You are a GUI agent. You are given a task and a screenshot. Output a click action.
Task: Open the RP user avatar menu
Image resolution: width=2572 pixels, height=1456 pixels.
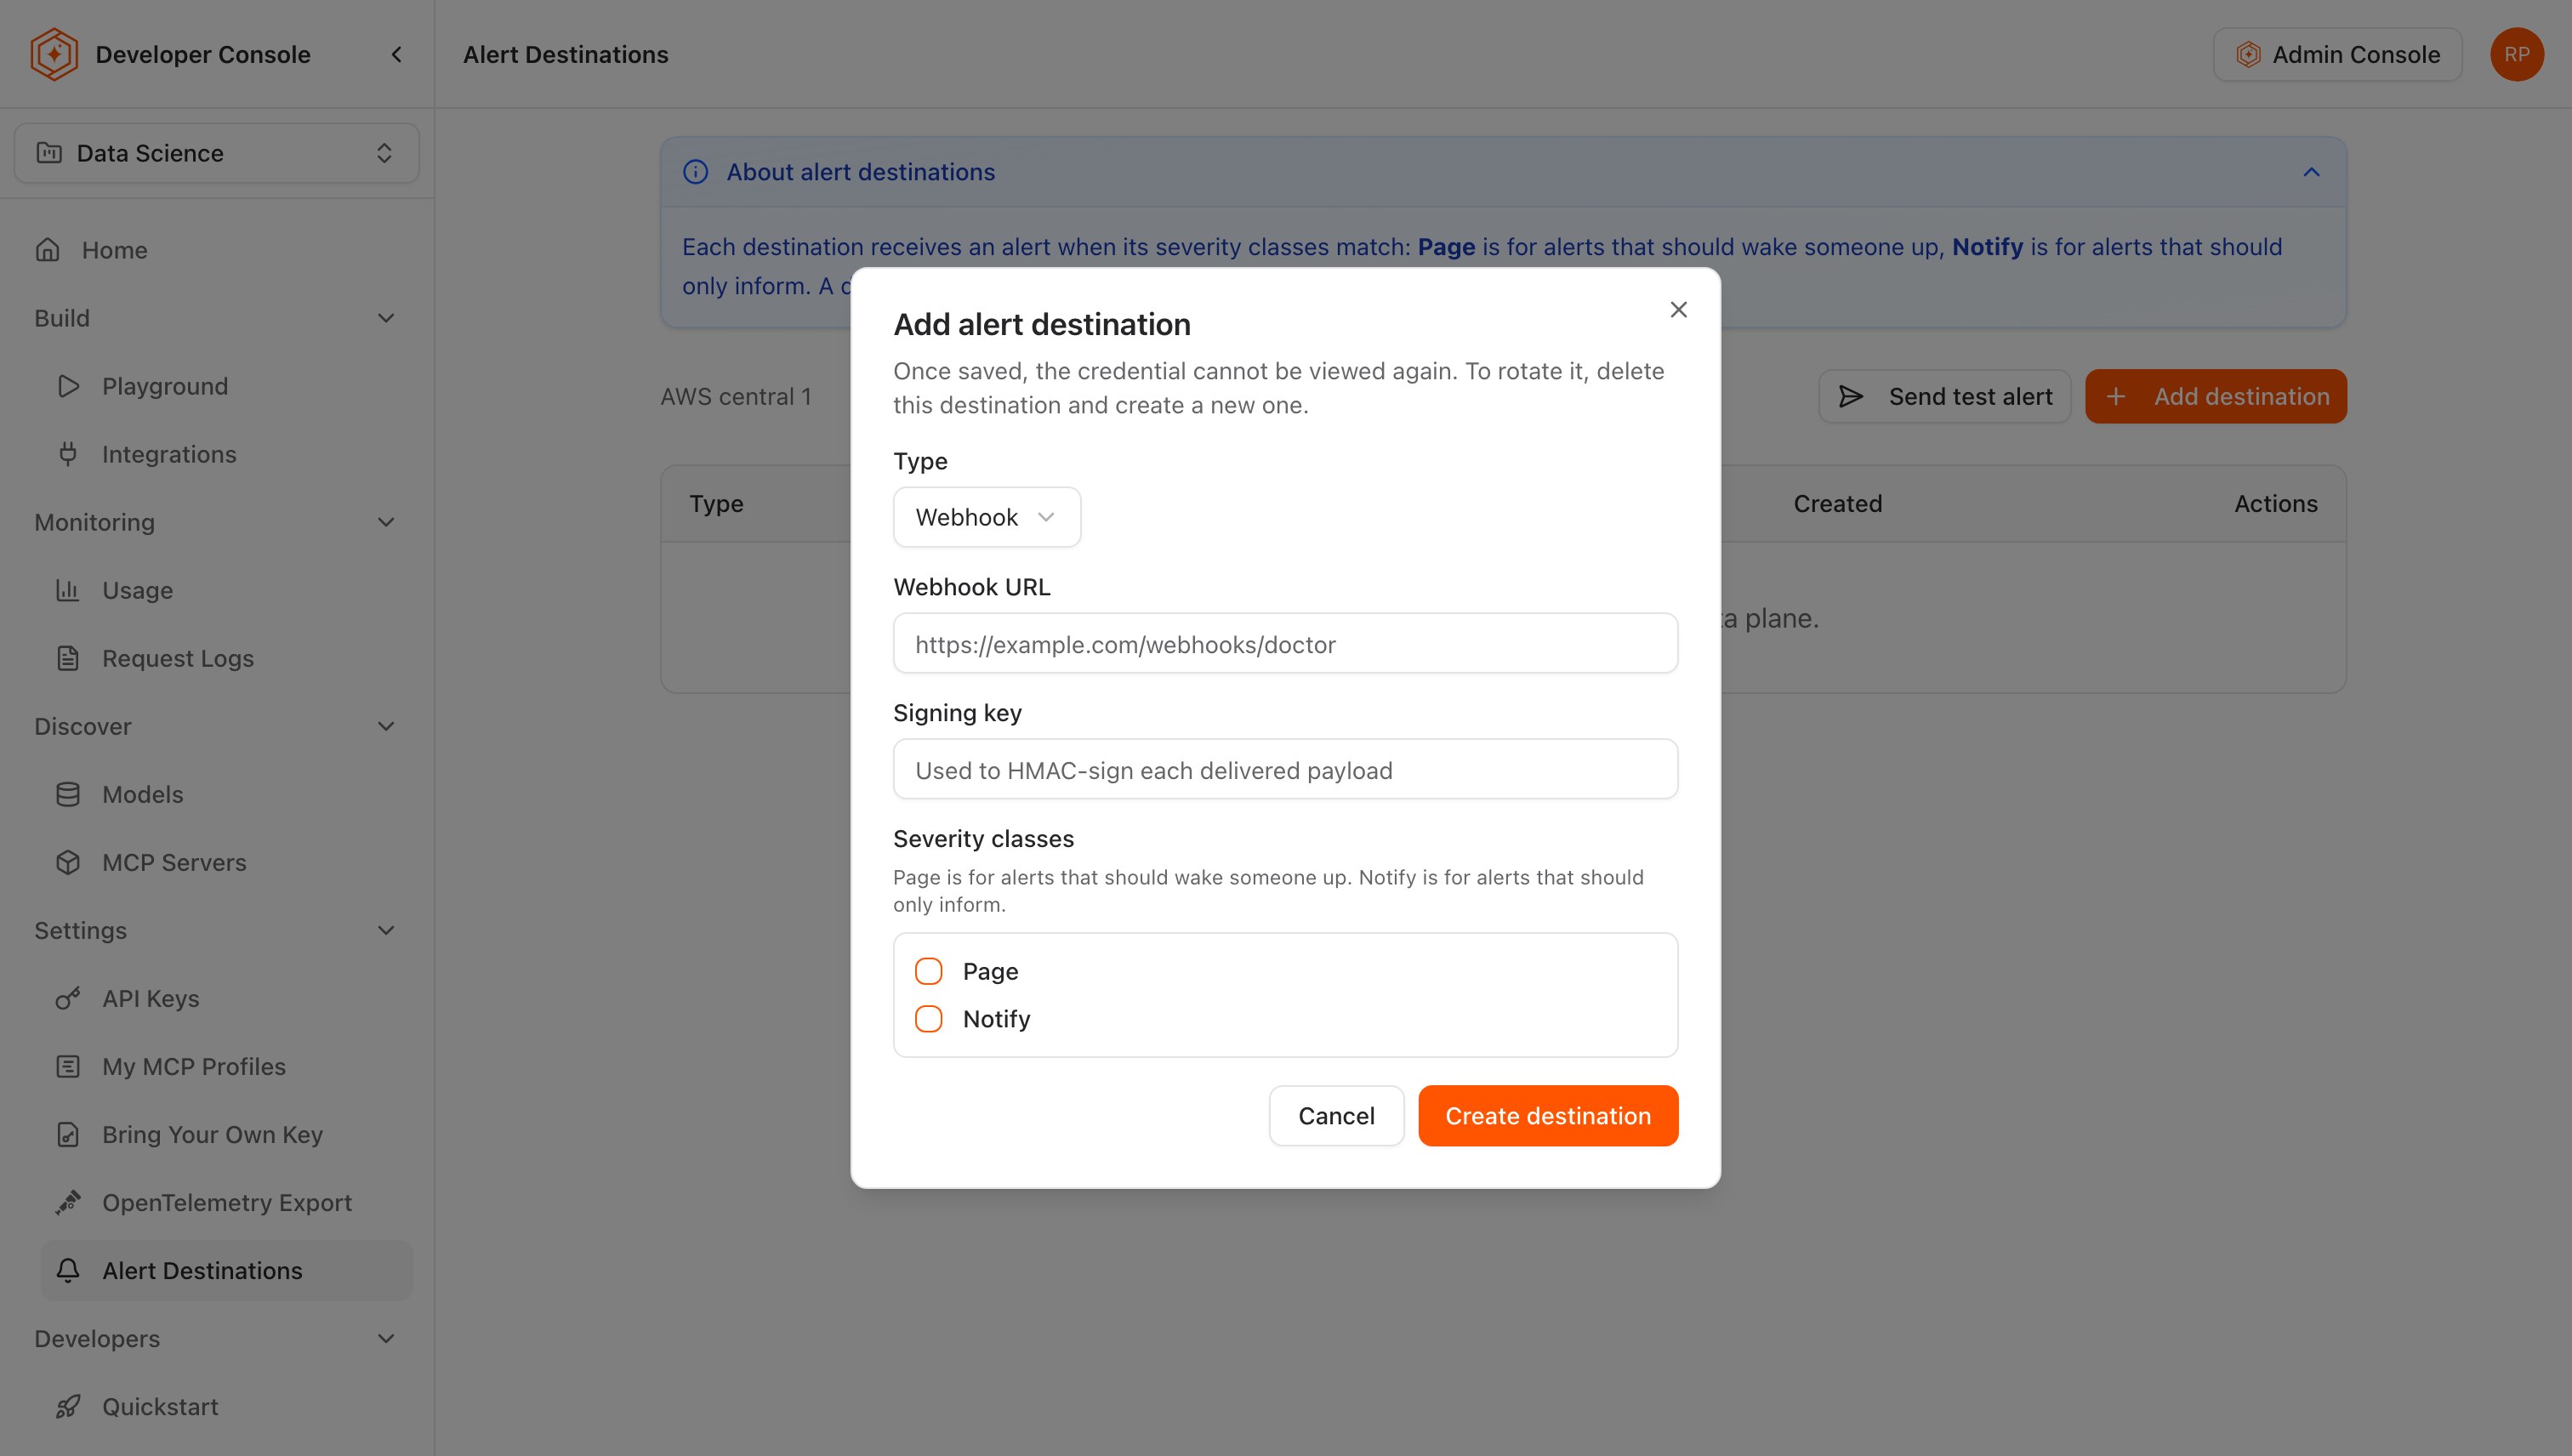2516,54
